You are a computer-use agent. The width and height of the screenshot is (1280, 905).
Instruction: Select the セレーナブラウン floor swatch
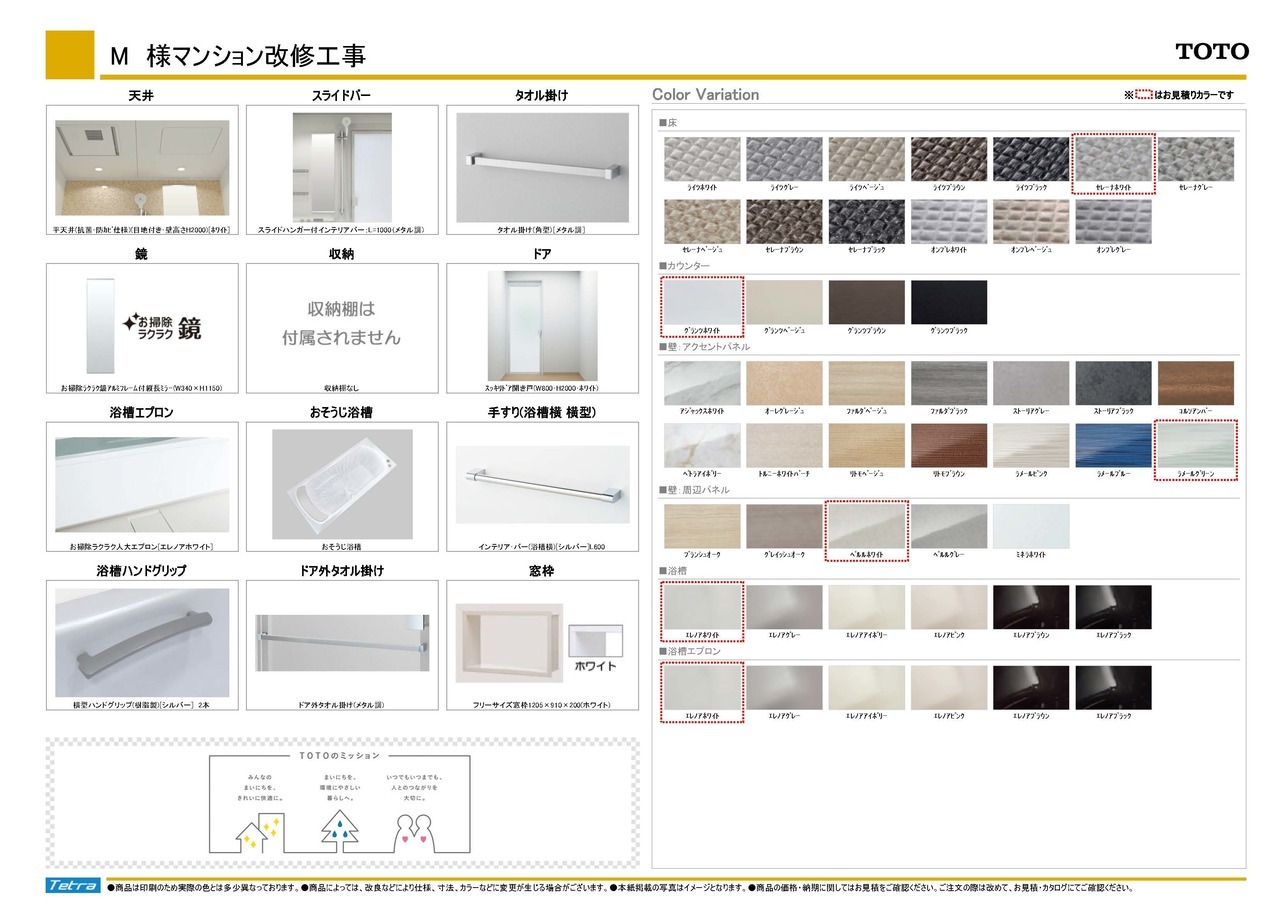pyautogui.click(x=785, y=222)
